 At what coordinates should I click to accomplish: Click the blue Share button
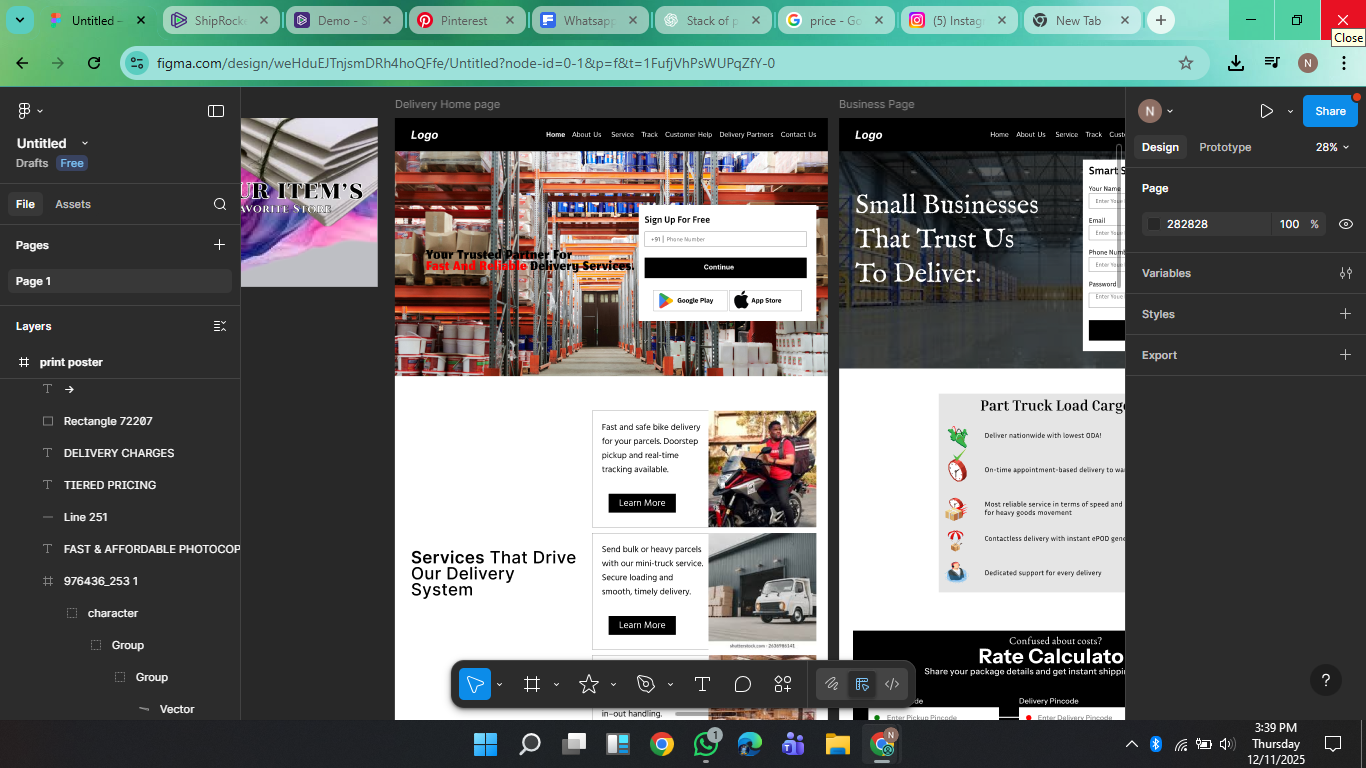click(1329, 111)
